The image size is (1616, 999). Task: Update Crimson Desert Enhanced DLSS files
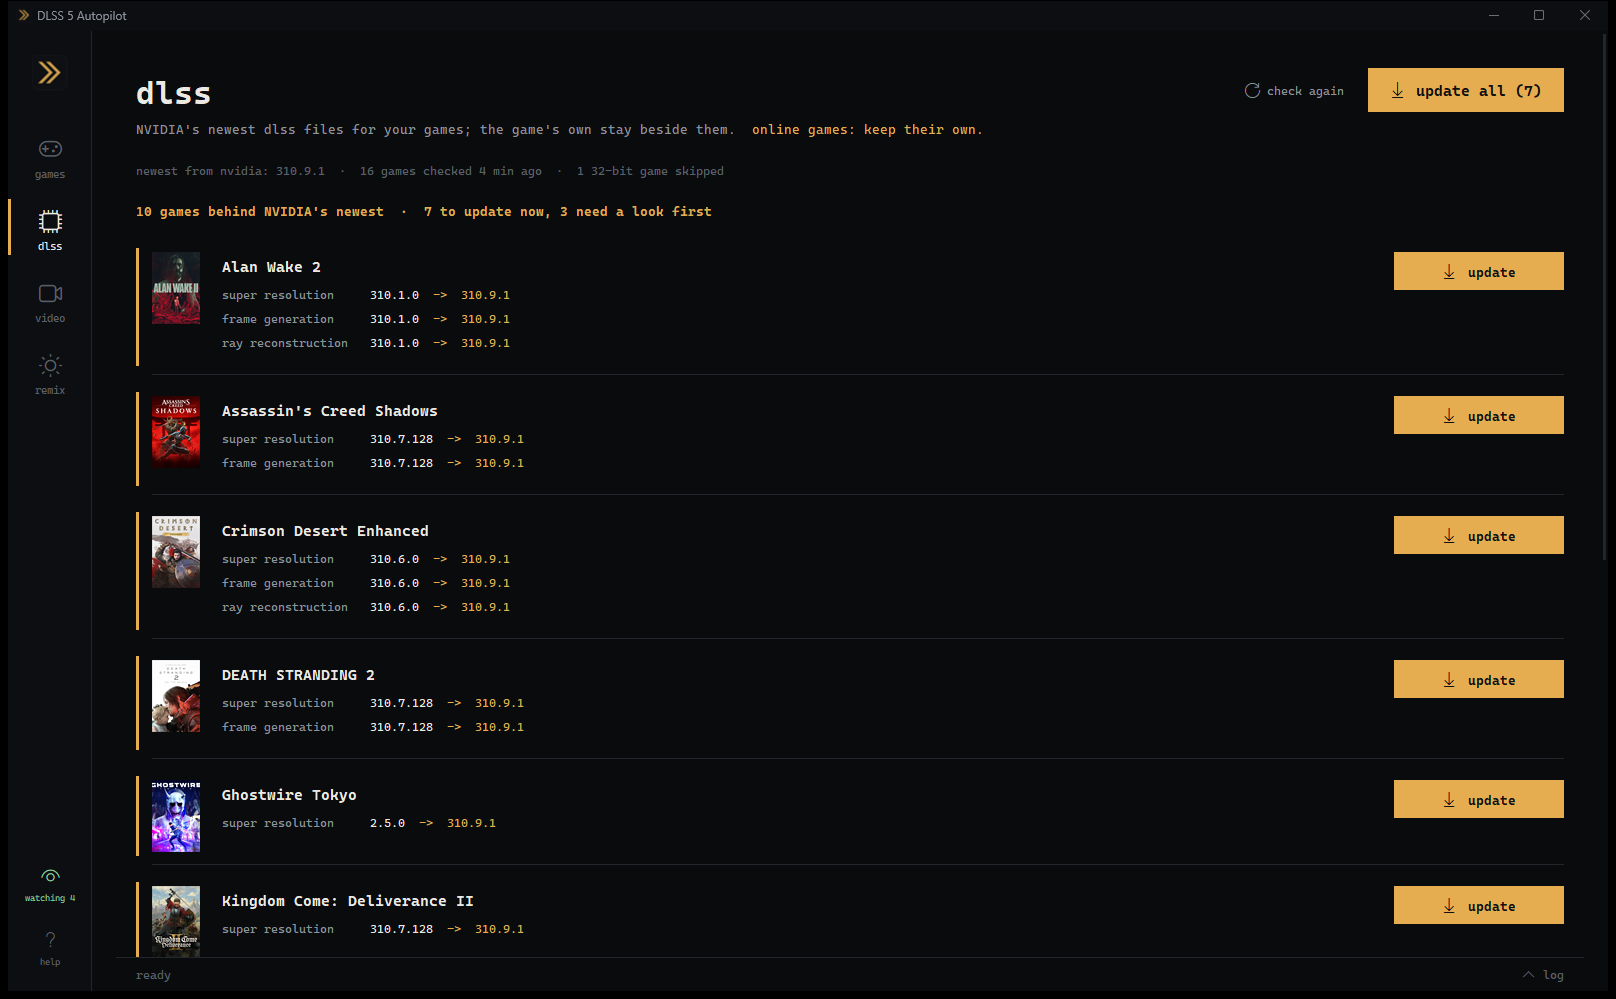pyautogui.click(x=1479, y=535)
